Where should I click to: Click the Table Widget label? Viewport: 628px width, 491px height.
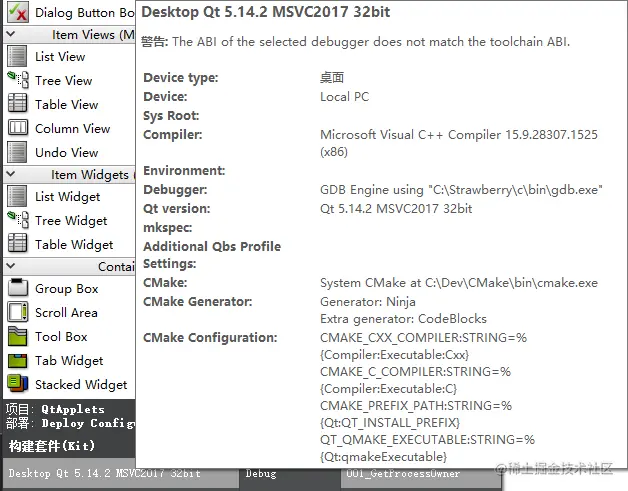coord(74,244)
